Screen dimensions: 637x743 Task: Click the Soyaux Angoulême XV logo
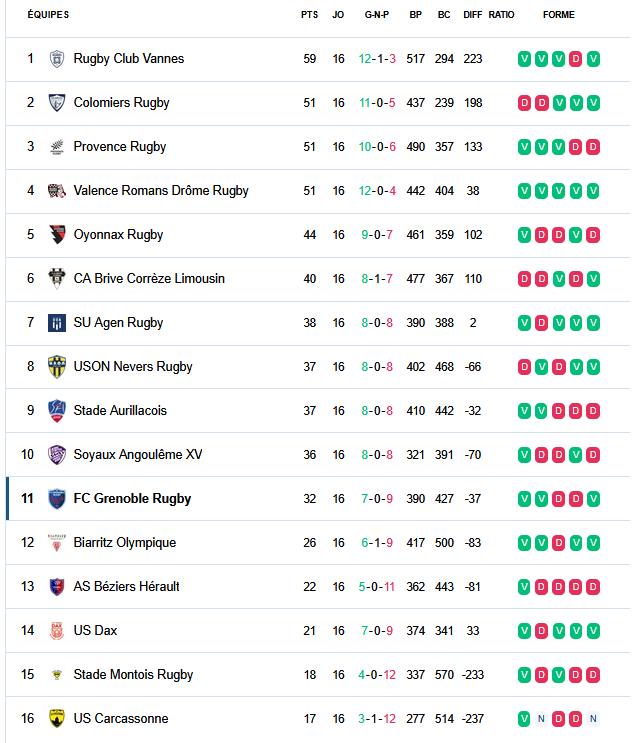pos(57,455)
